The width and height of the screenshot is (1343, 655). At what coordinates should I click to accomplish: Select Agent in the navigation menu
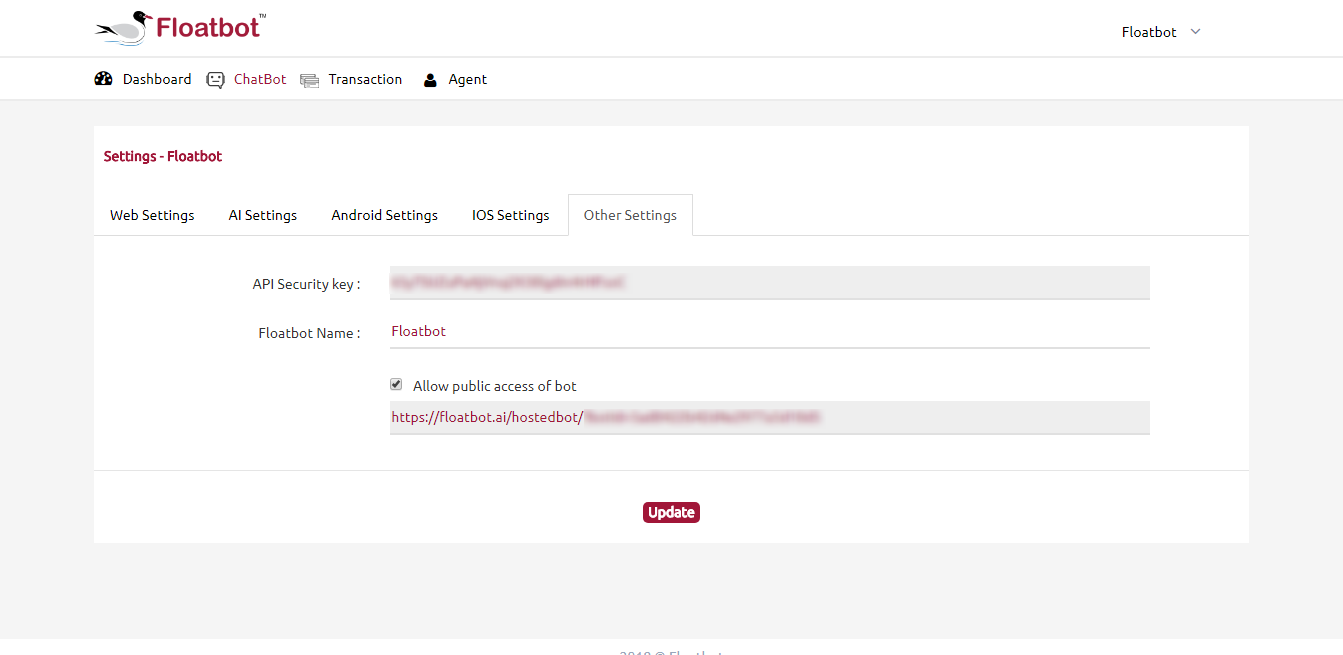tap(466, 79)
